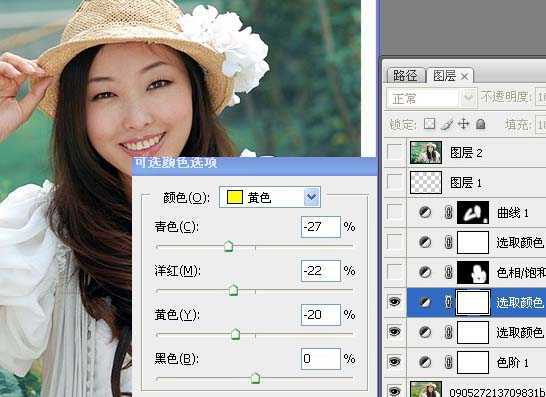Screen dimensions: 546x397
Task: Close the 图层 tab with its x
Action: (464, 76)
